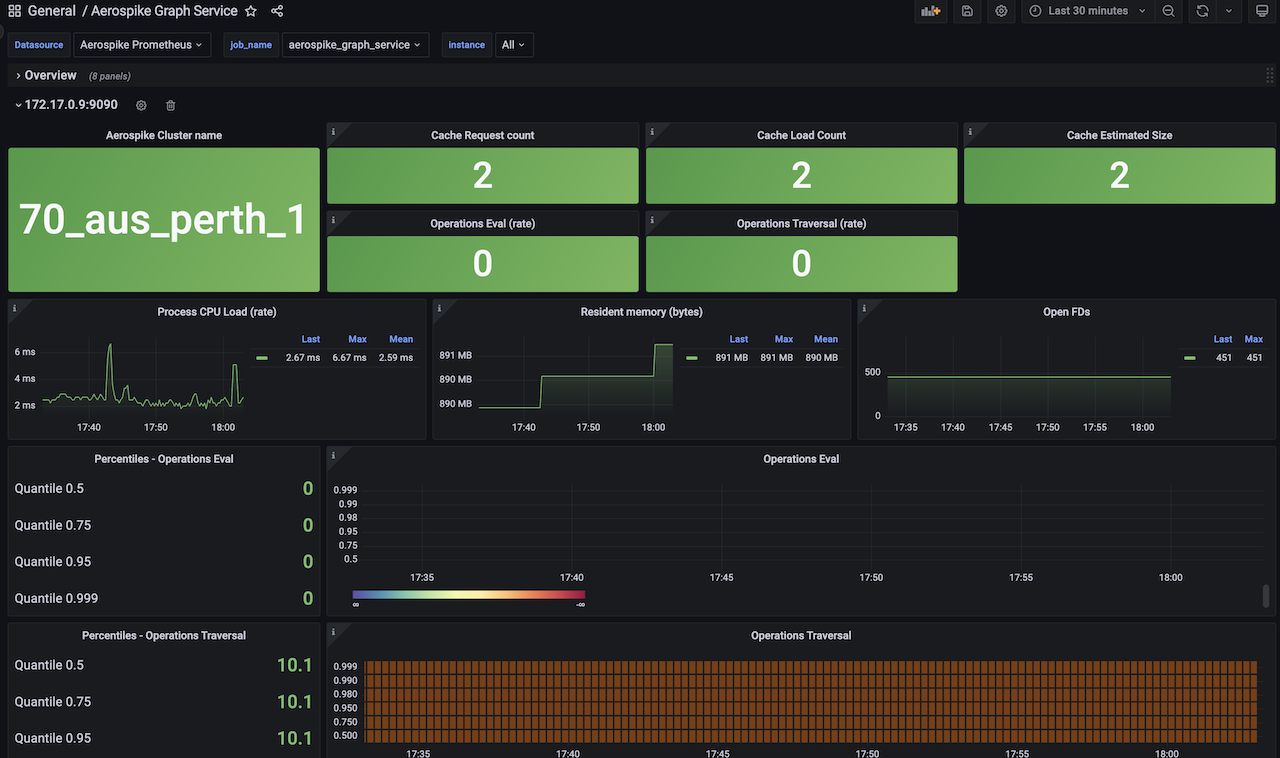
Task: Open the Datasource dropdown showing Aerospike Prometheus
Action: tap(141, 45)
